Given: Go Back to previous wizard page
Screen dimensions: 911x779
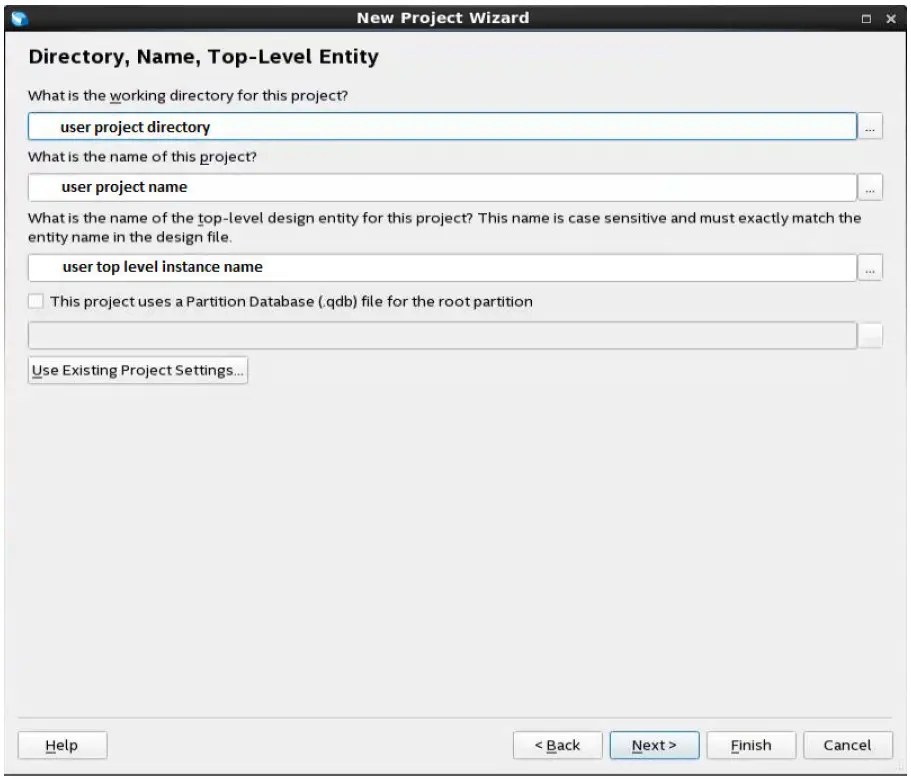Looking at the screenshot, I should [557, 745].
